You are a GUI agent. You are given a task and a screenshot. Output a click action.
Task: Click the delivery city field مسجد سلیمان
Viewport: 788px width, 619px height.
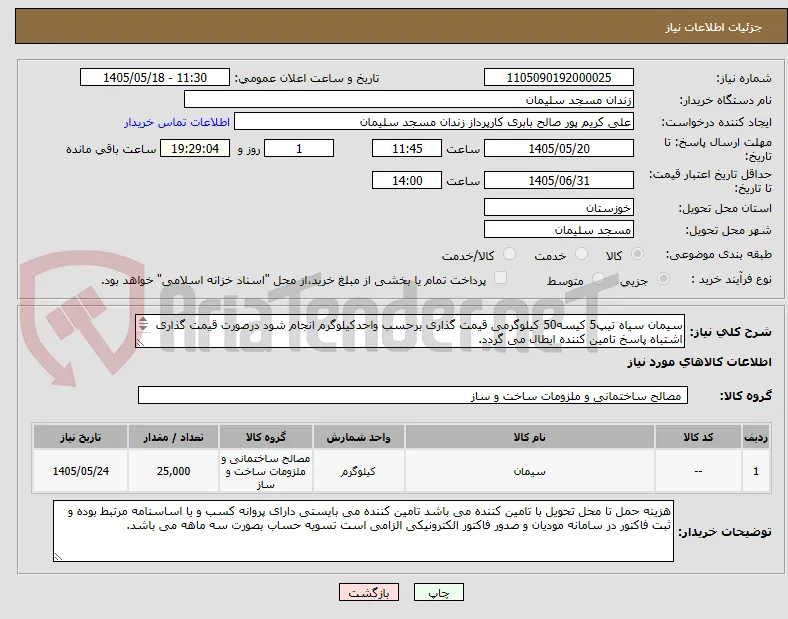558,230
